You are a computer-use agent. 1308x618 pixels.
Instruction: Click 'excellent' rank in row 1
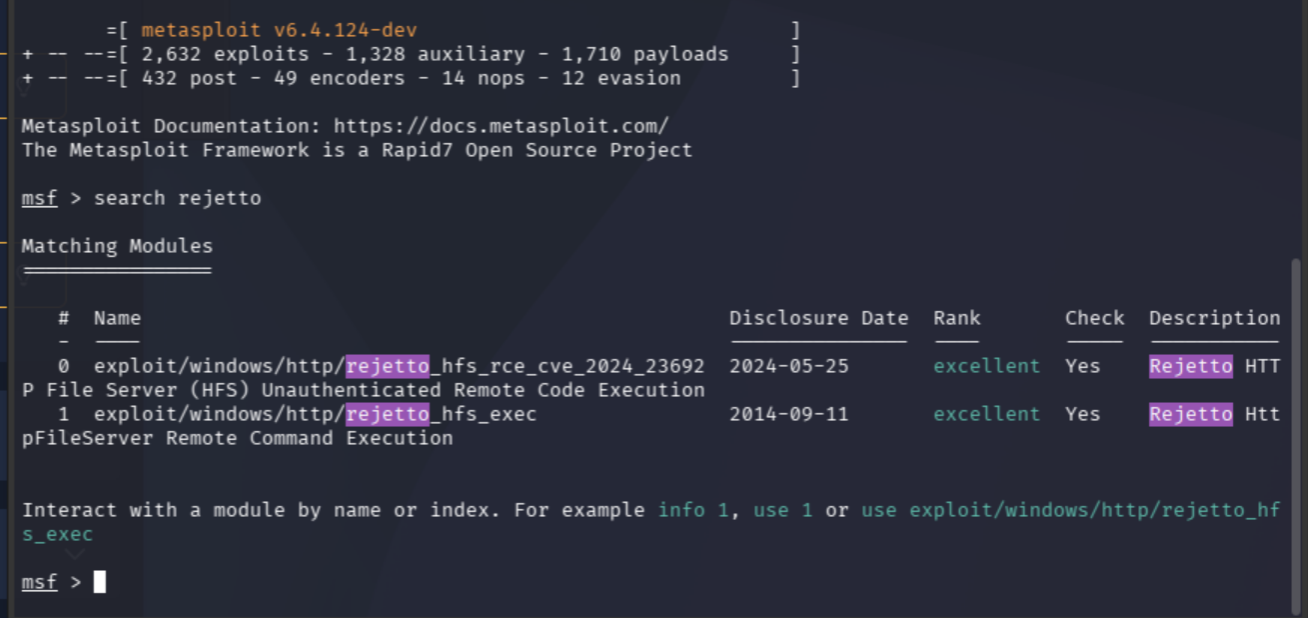pos(987,414)
